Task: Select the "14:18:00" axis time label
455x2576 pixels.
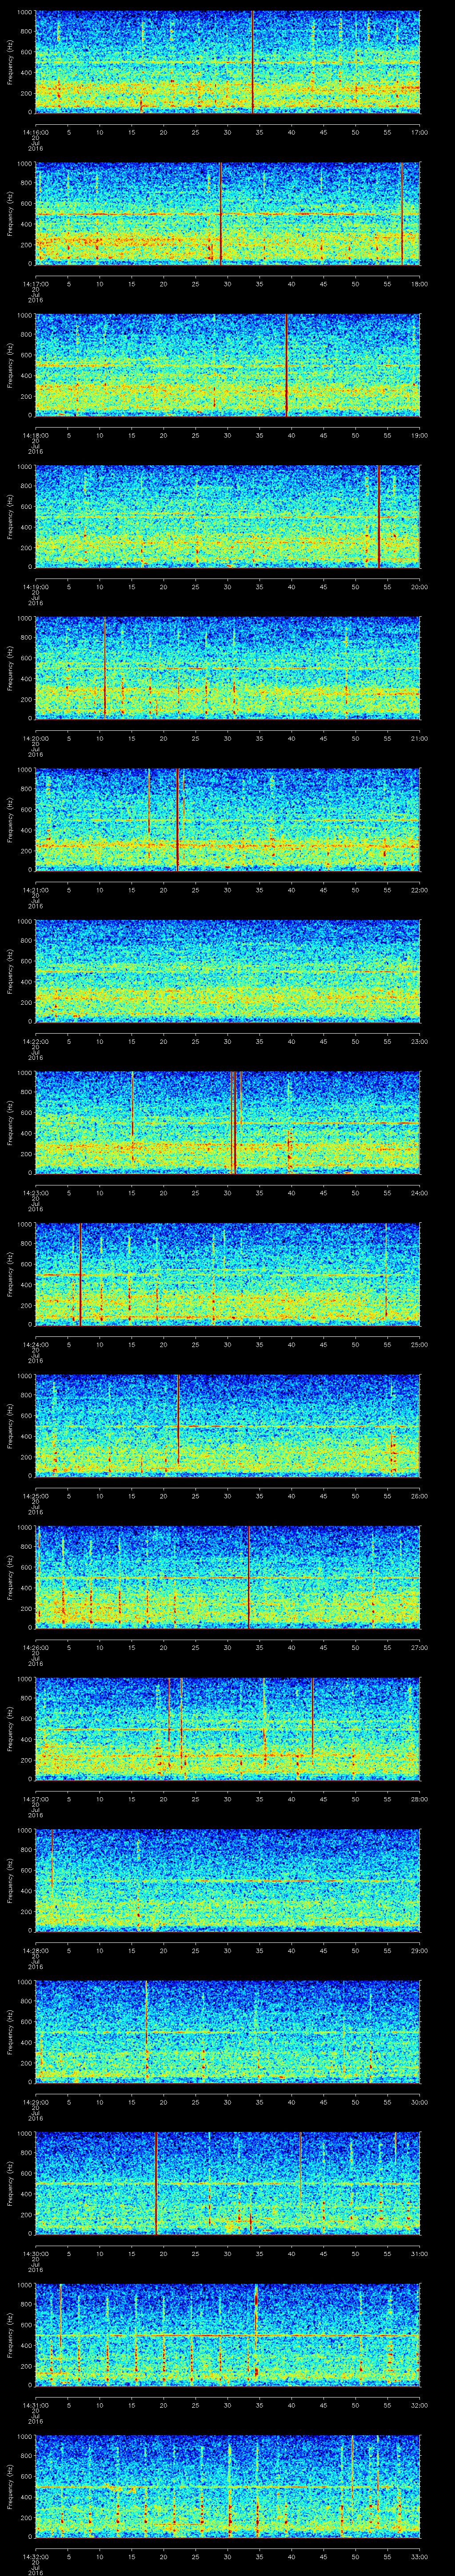Action: pyautogui.click(x=35, y=435)
